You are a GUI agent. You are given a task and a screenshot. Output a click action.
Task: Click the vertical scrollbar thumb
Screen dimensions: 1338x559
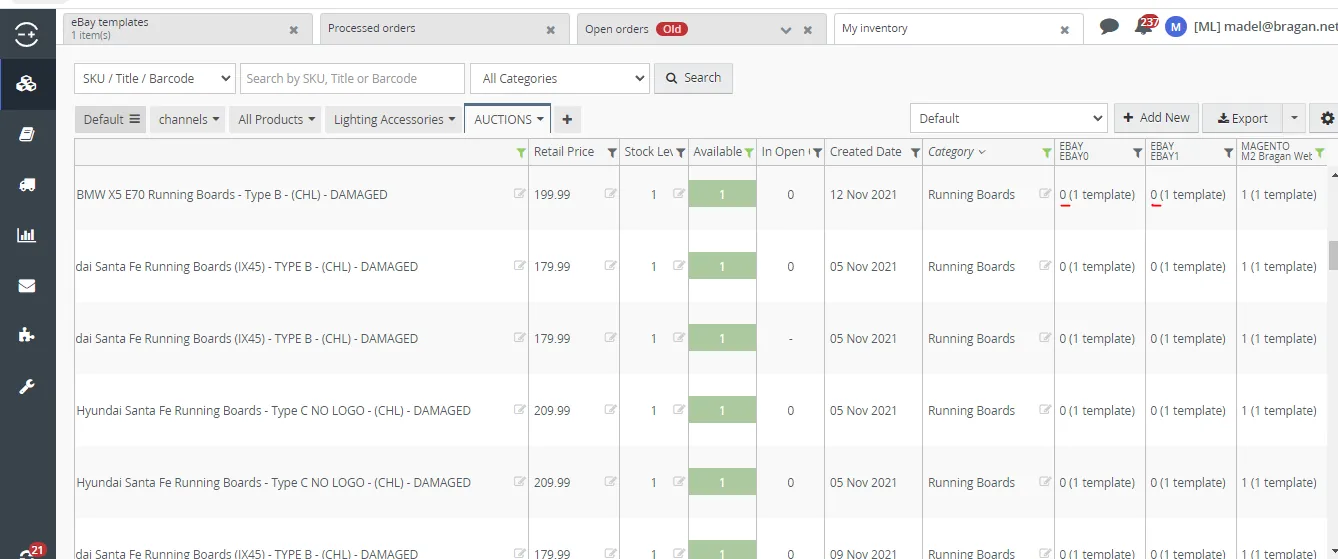pyautogui.click(x=1333, y=255)
